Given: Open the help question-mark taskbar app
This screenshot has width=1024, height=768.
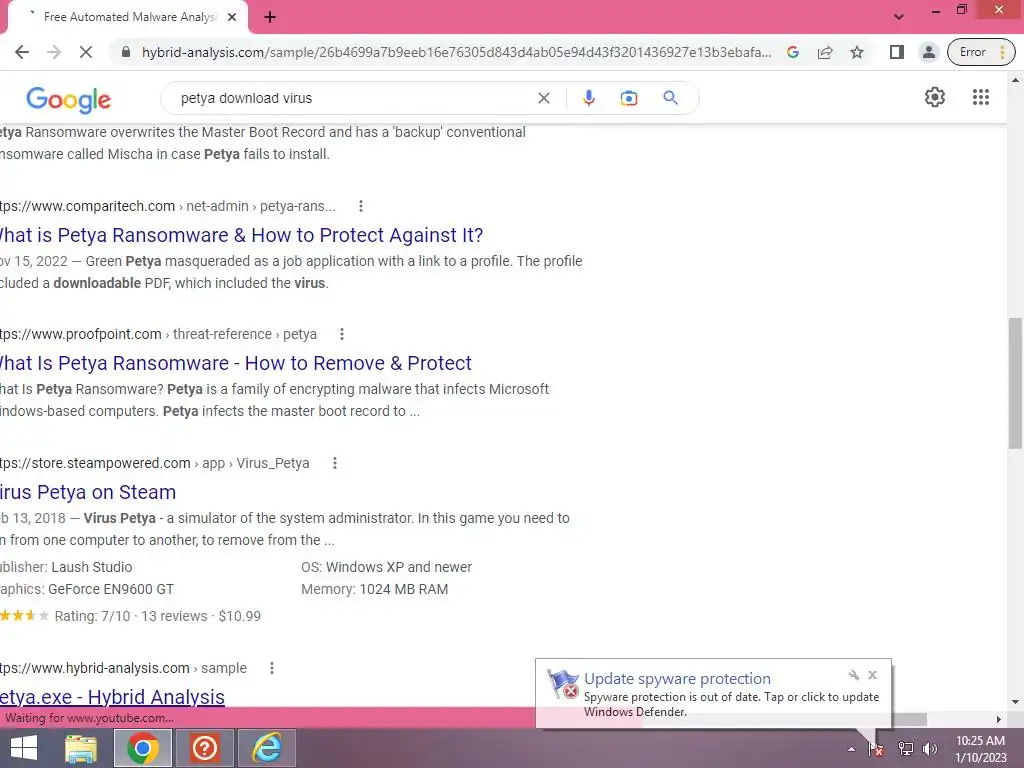Looking at the screenshot, I should (x=204, y=748).
